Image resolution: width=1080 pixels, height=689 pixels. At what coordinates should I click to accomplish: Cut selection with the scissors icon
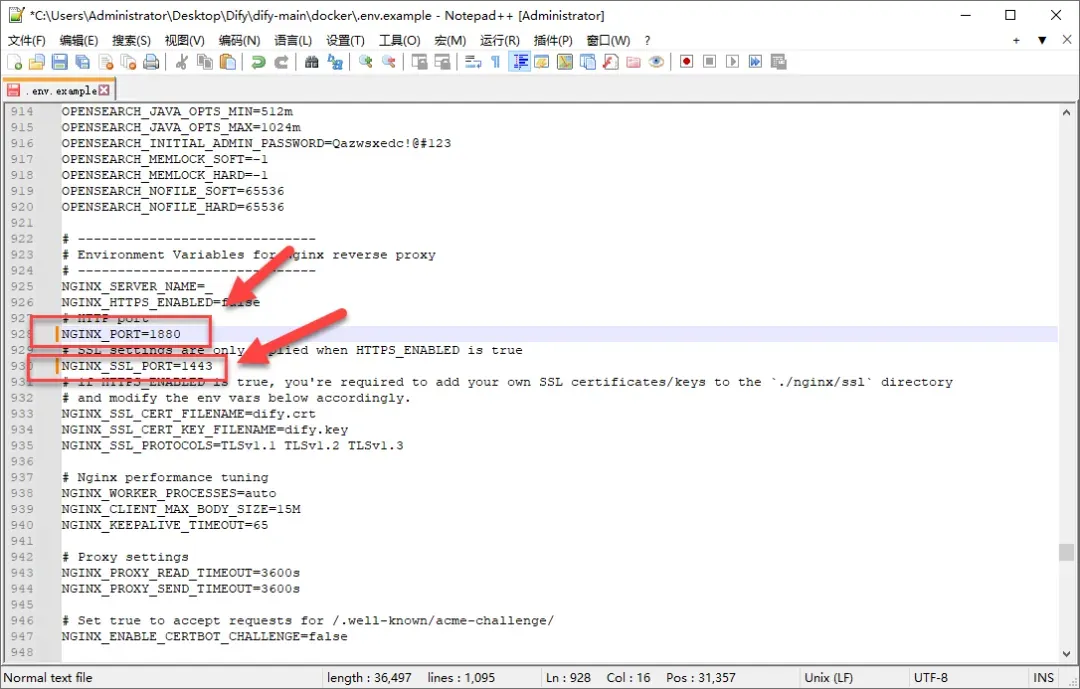tap(182, 62)
